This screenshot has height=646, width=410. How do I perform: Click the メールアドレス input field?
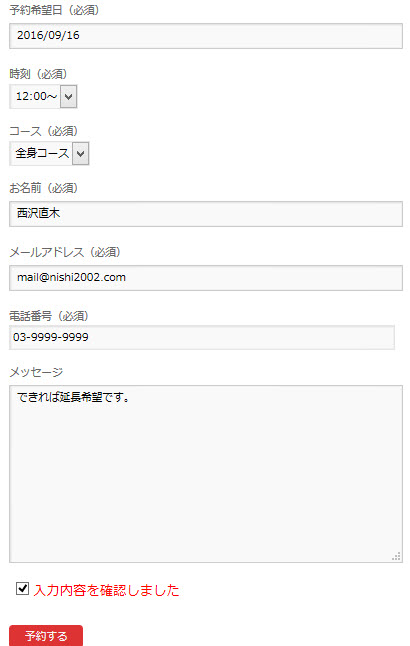pyautogui.click(x=206, y=278)
